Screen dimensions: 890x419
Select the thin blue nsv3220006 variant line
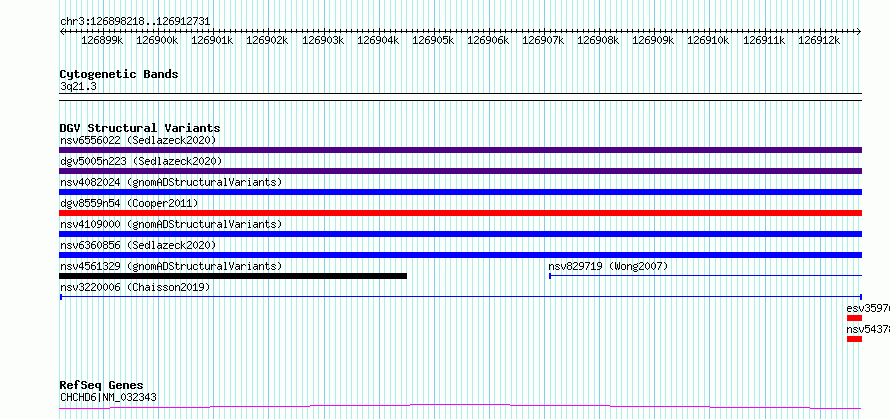coord(460,297)
